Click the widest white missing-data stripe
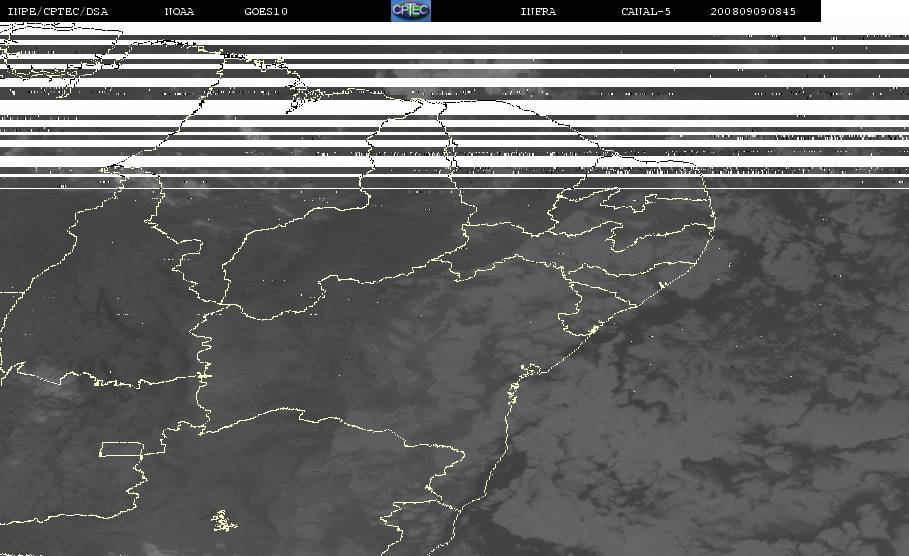This screenshot has width=909, height=556. point(454,108)
